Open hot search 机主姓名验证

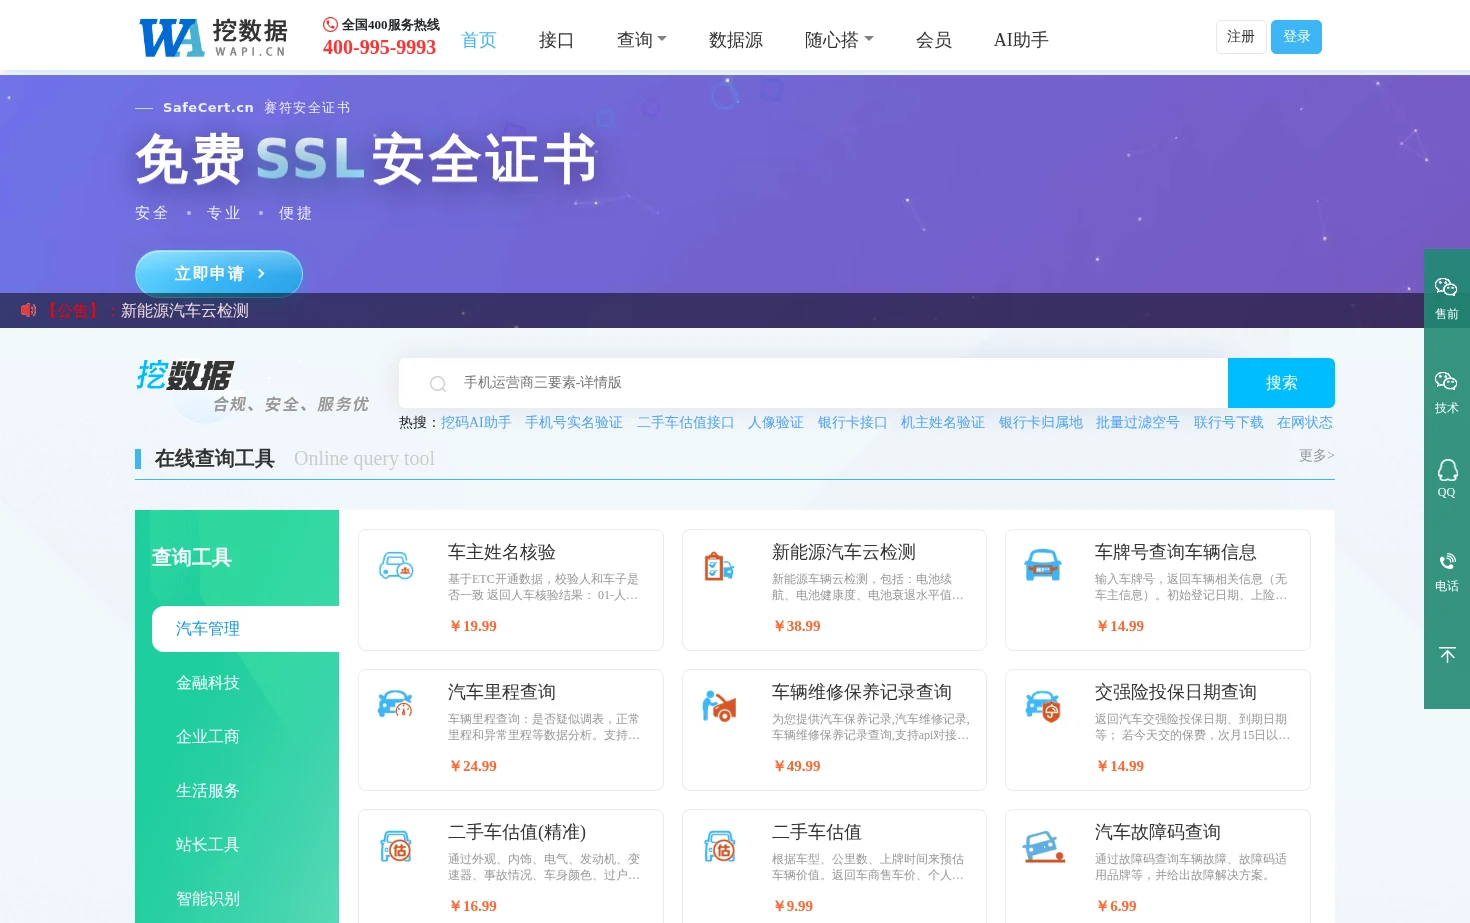click(943, 423)
